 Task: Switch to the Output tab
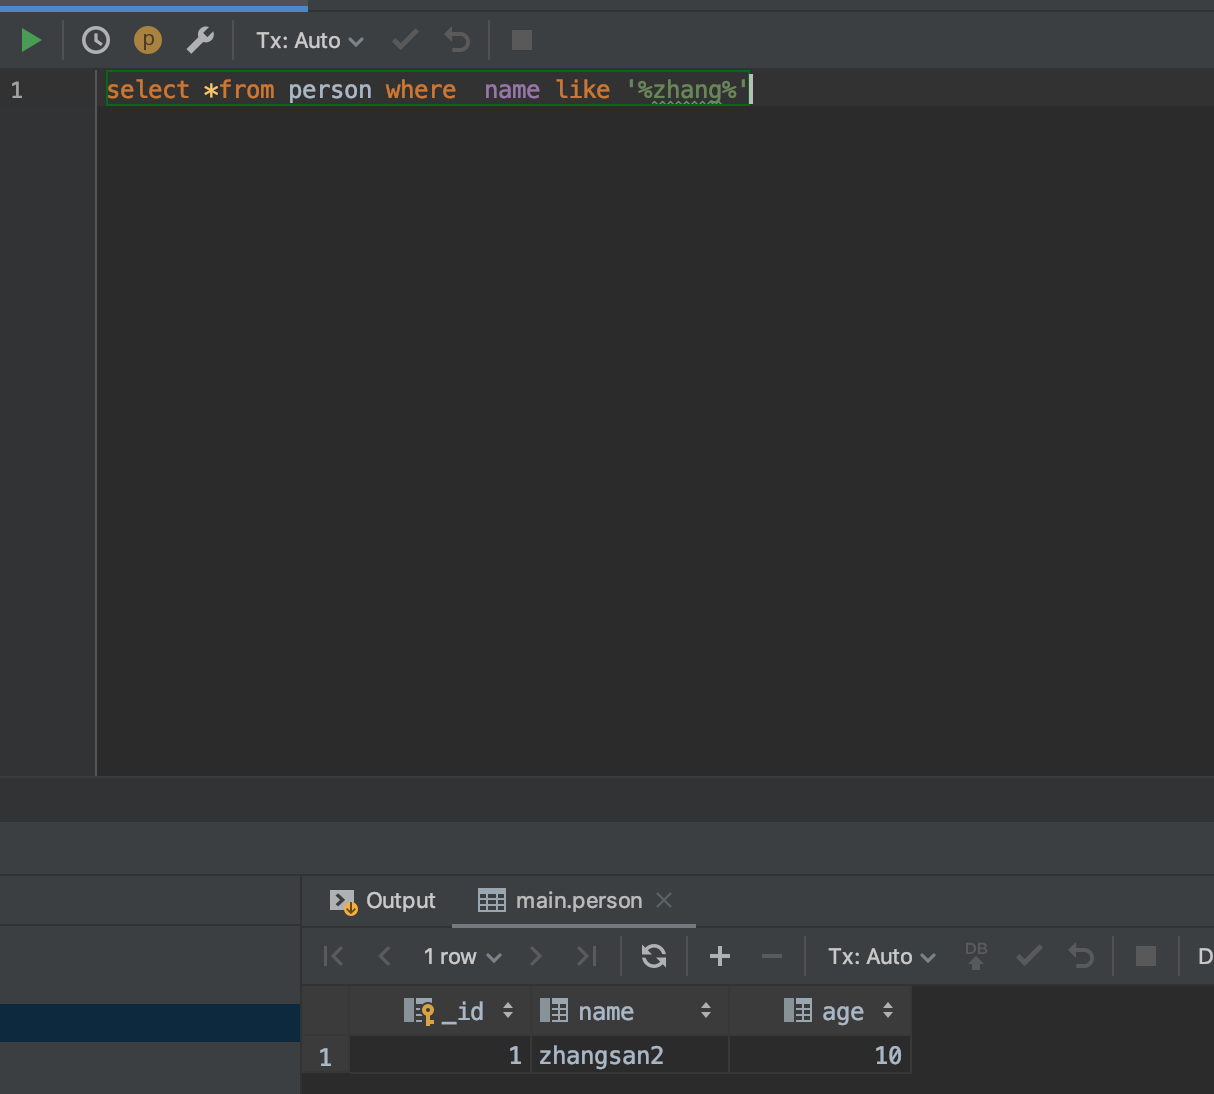coord(383,900)
